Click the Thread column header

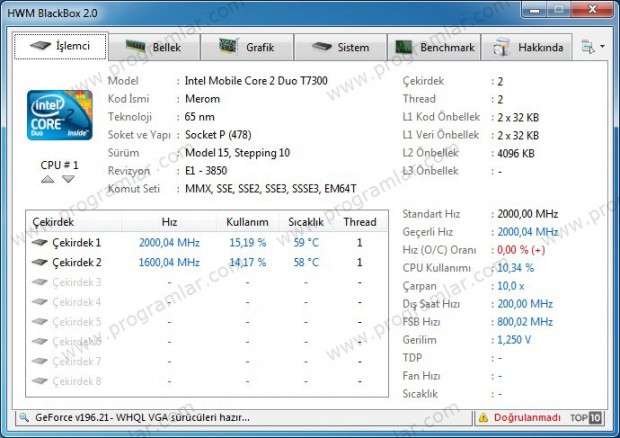coord(359,222)
